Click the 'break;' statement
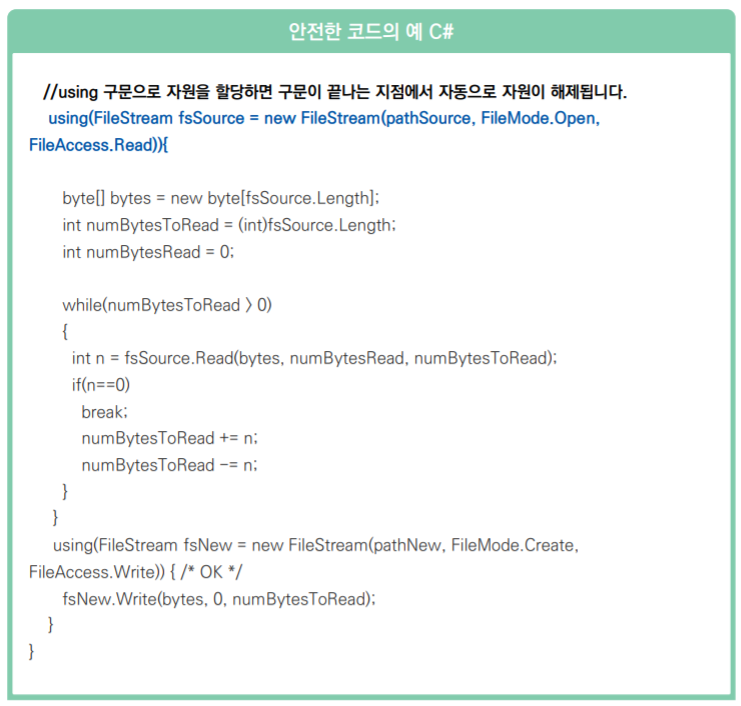 pos(104,412)
